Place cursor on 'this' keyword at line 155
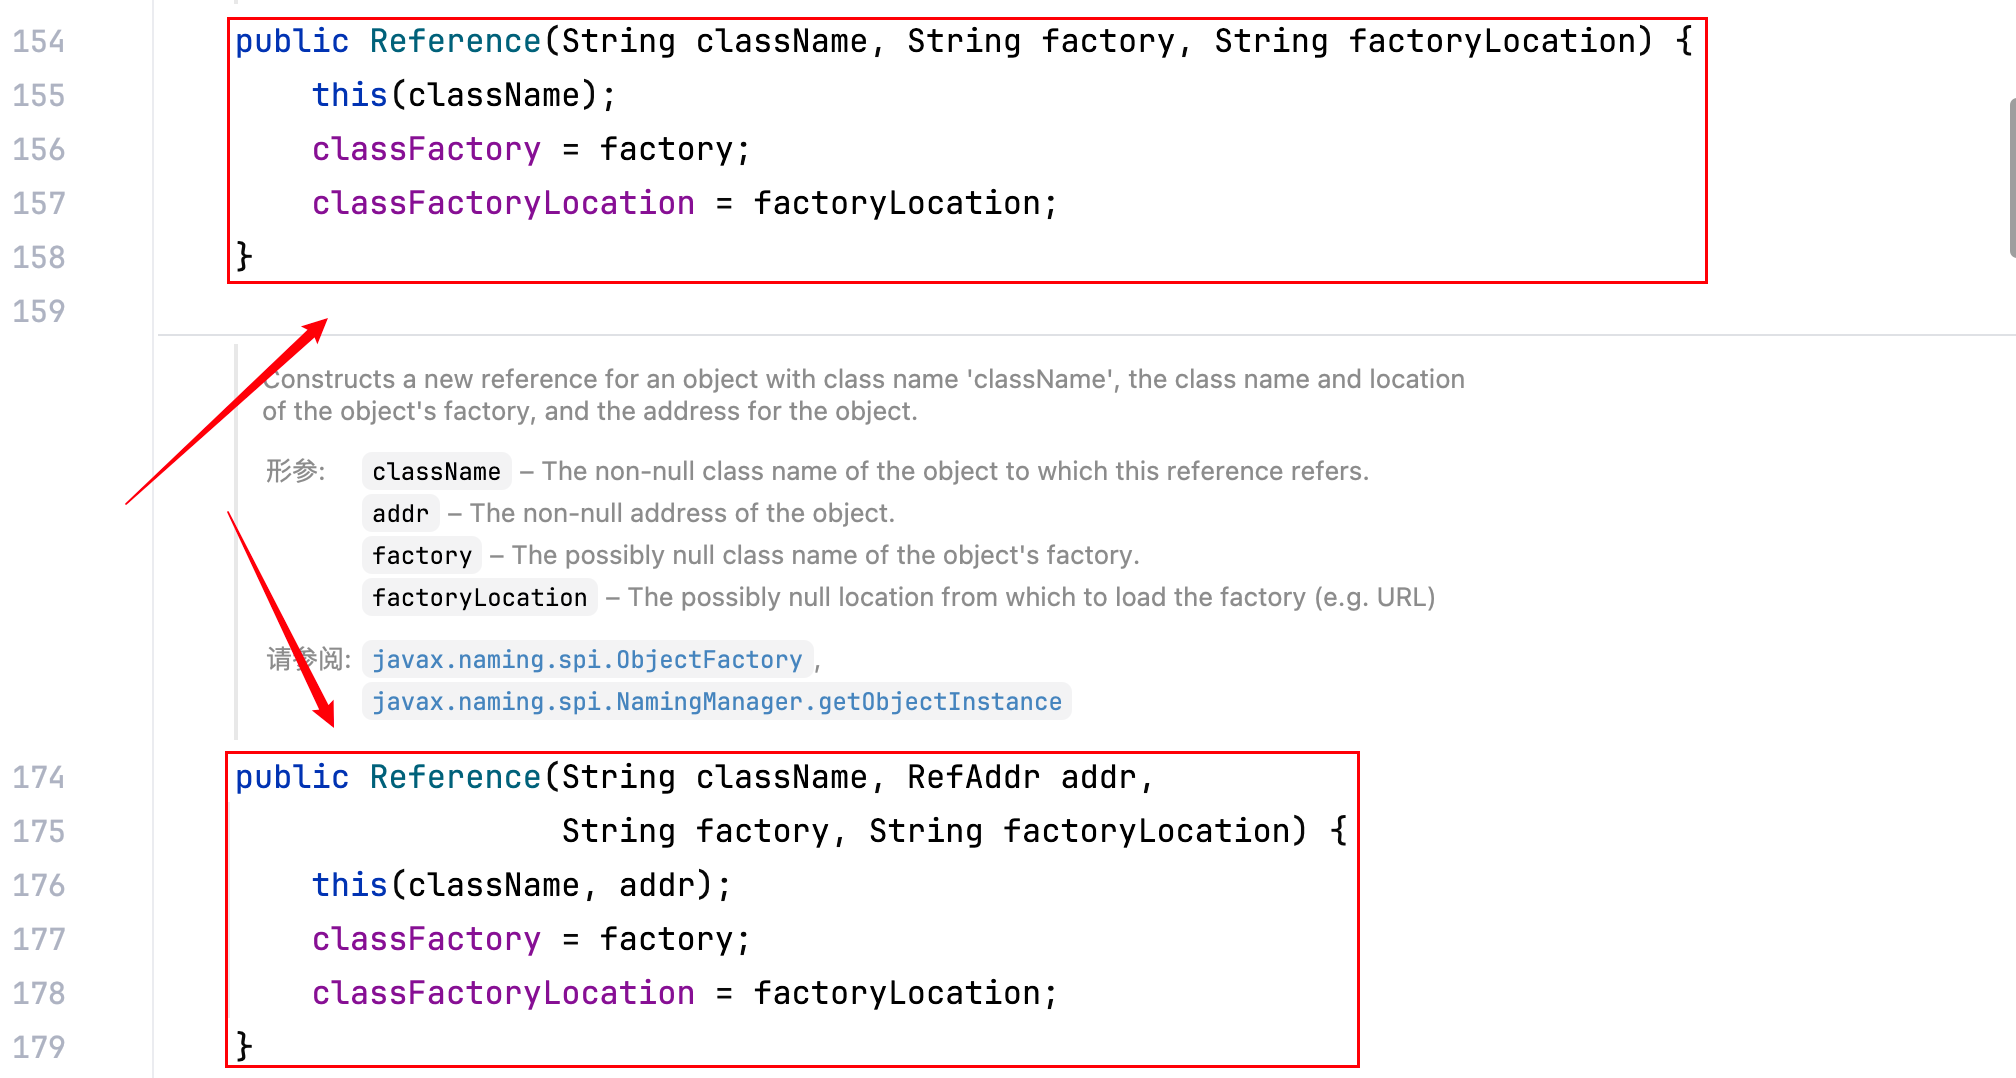Viewport: 2016px width, 1078px height. pyautogui.click(x=349, y=96)
